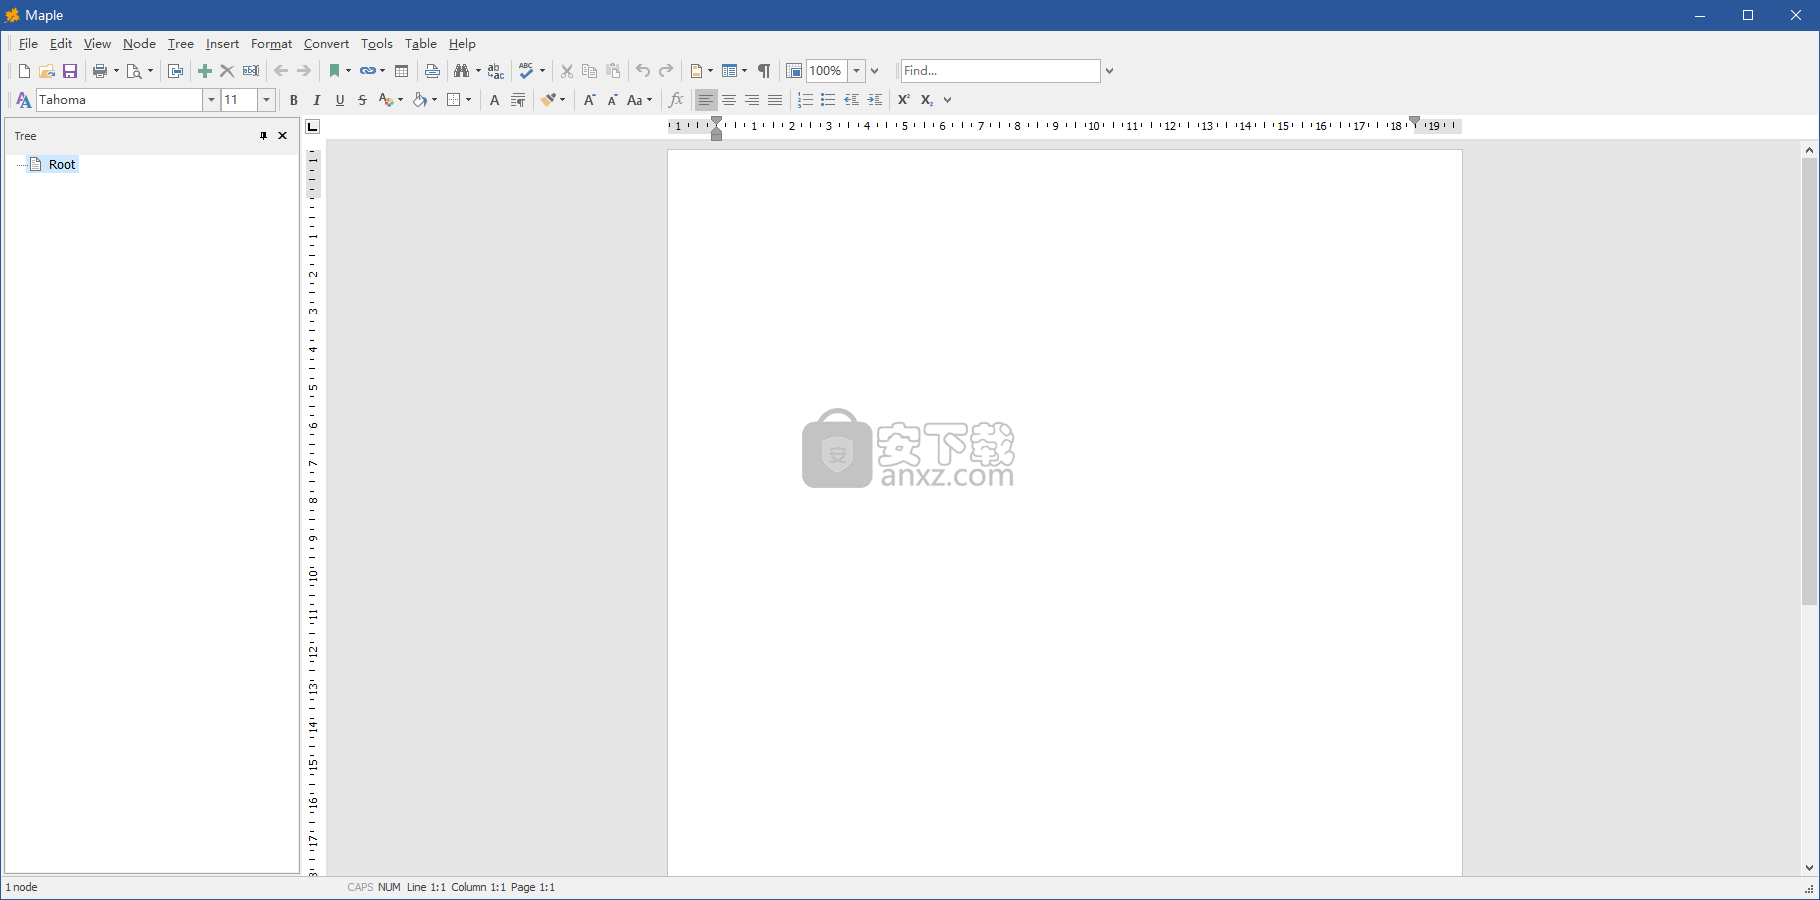Redo the last action
This screenshot has height=900, width=1820.
666,71
